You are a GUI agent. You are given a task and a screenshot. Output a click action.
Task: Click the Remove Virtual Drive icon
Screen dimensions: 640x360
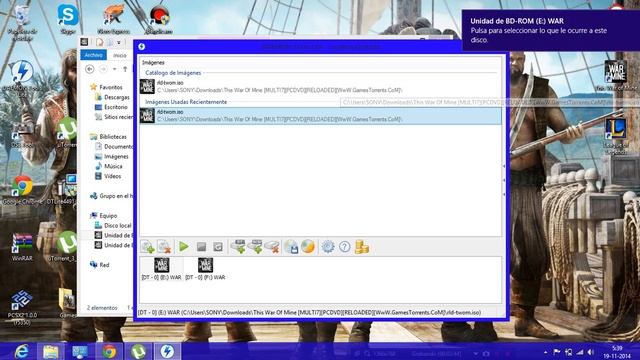[272, 247]
